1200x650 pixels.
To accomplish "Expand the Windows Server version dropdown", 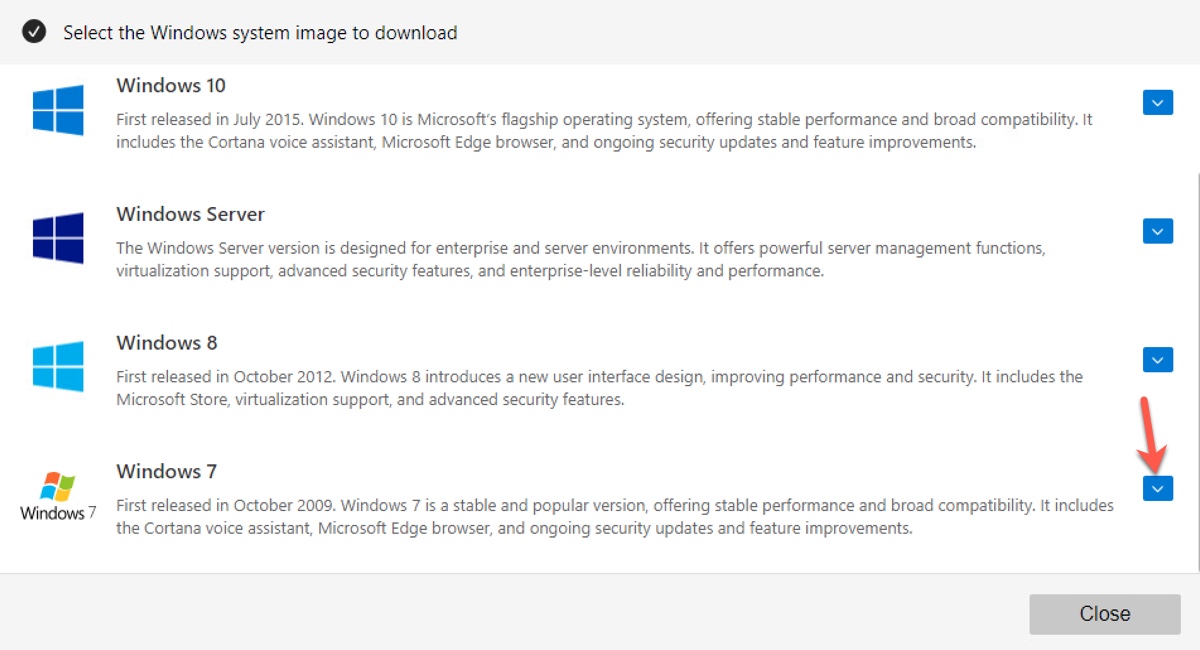I will [x=1157, y=231].
